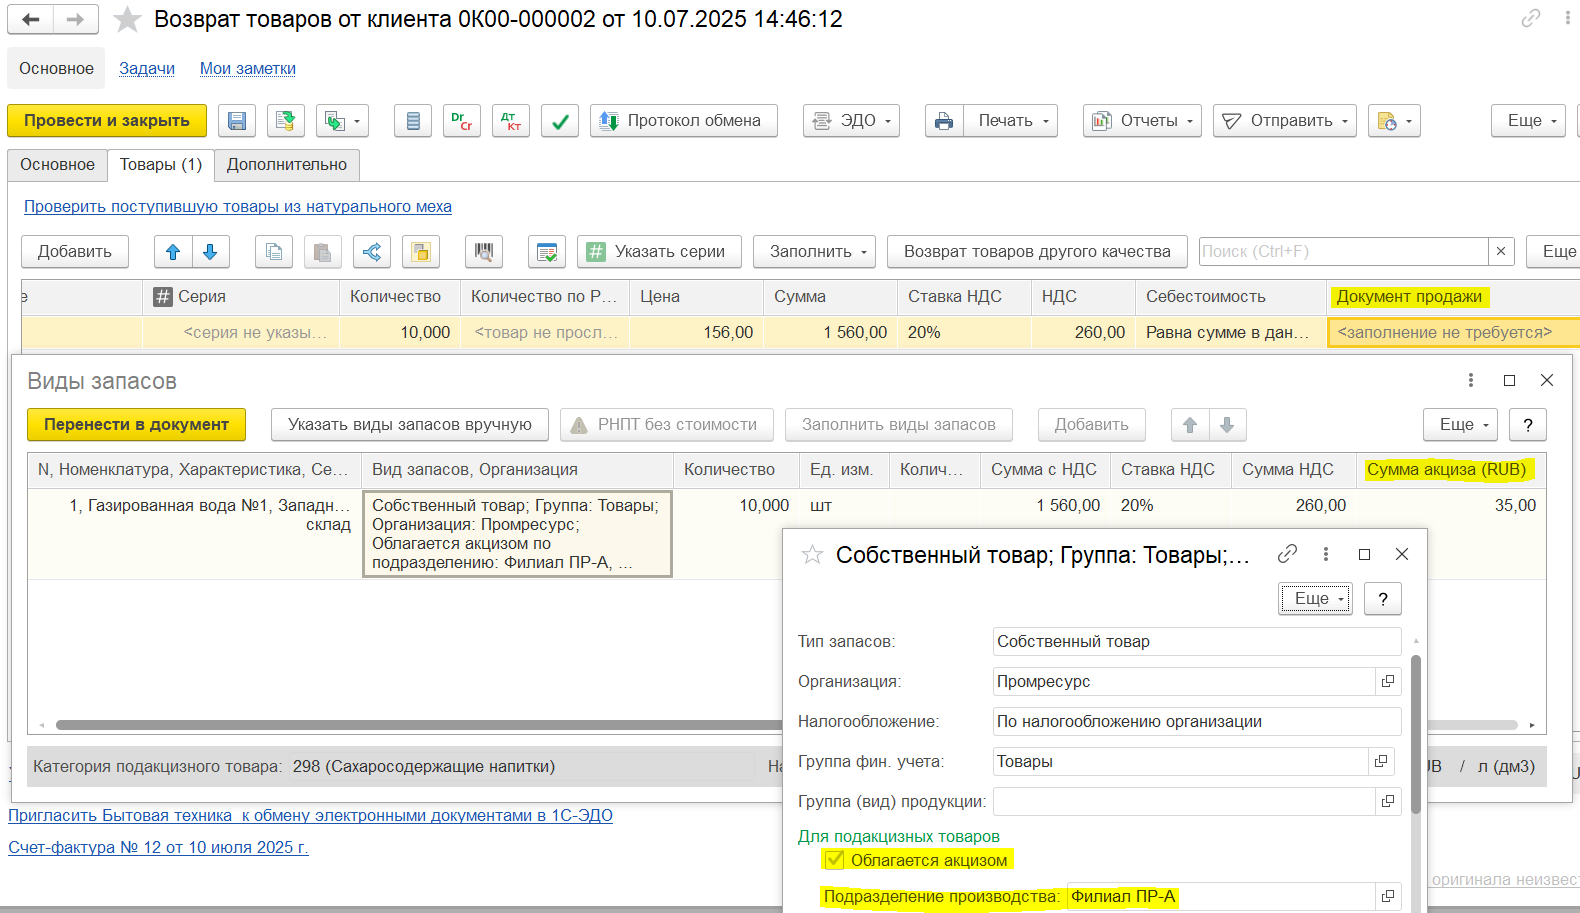Click the Провести и закрыть button
Viewport: 1580px width, 913px height.
107,121
